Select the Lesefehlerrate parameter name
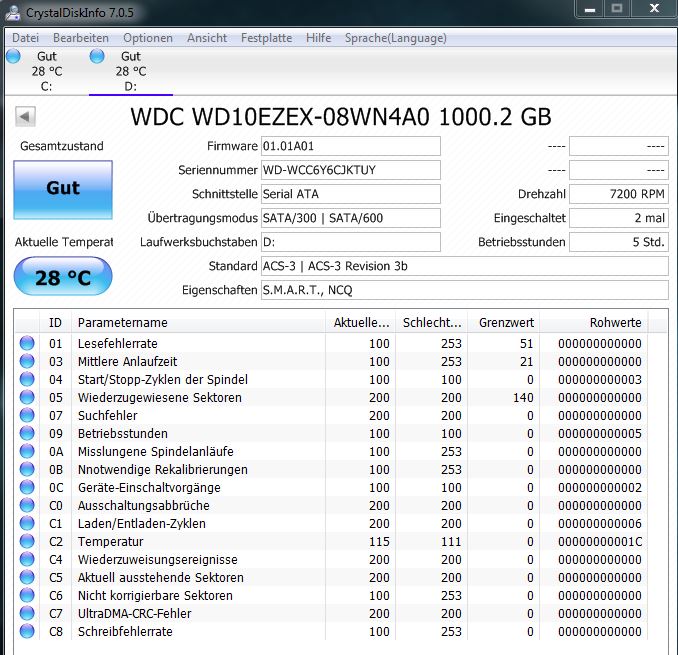Screen dimensions: 678x655 click(x=118, y=344)
